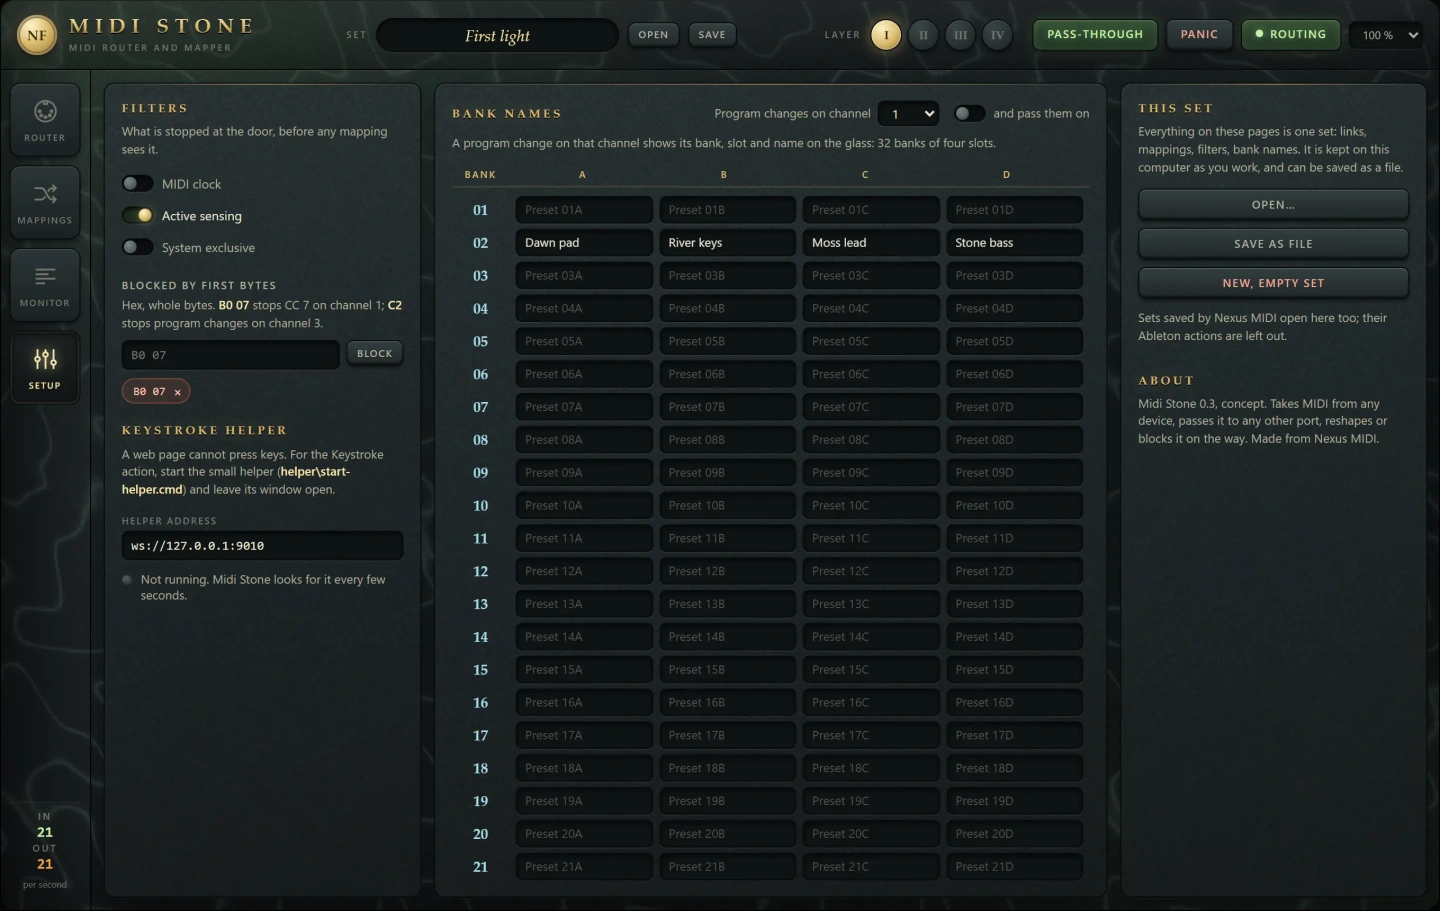Click the set name field 'First light'

click(497, 35)
